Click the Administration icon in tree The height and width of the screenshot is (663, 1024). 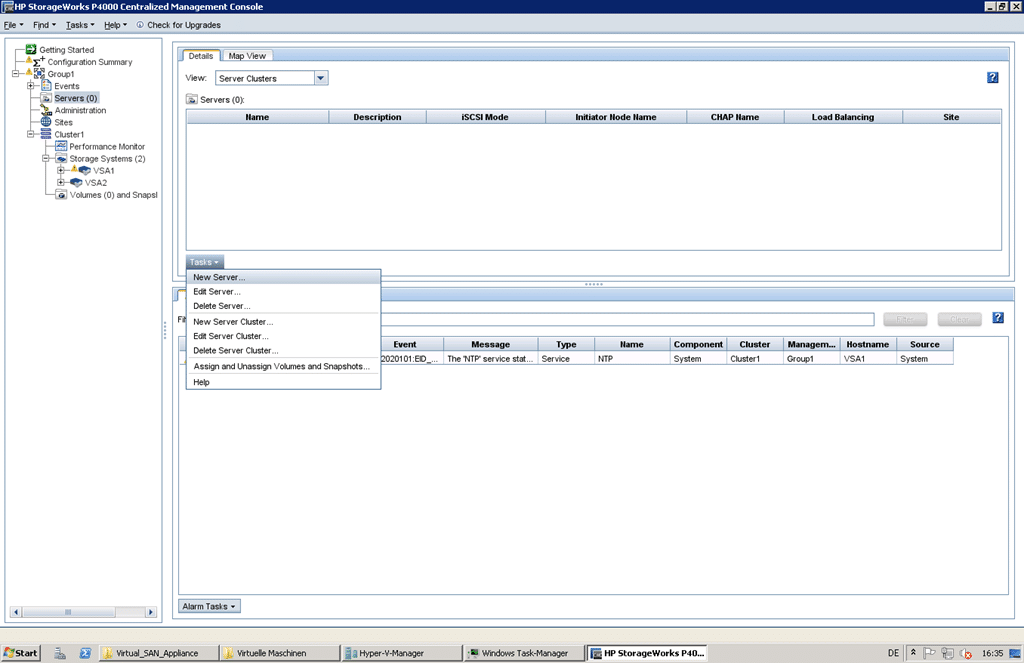46,110
